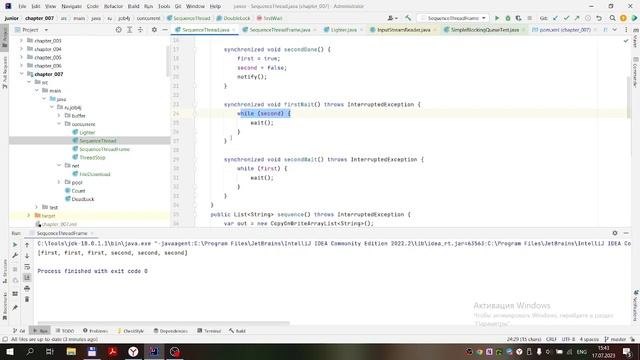This screenshot has height=360, width=640.
Task: Open run configuration wrench in Run panel
Action: coord(15,256)
